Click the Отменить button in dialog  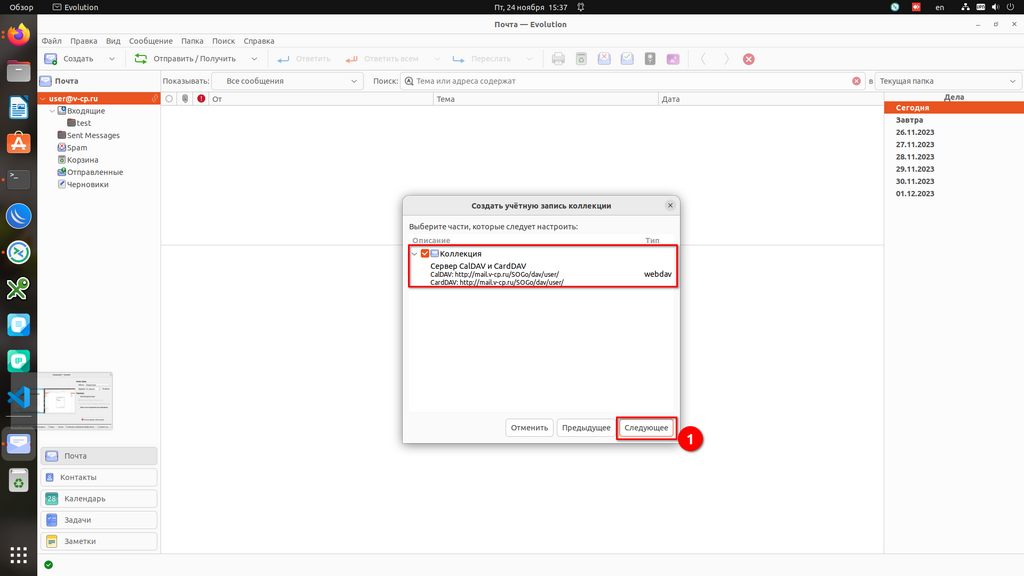(x=529, y=428)
